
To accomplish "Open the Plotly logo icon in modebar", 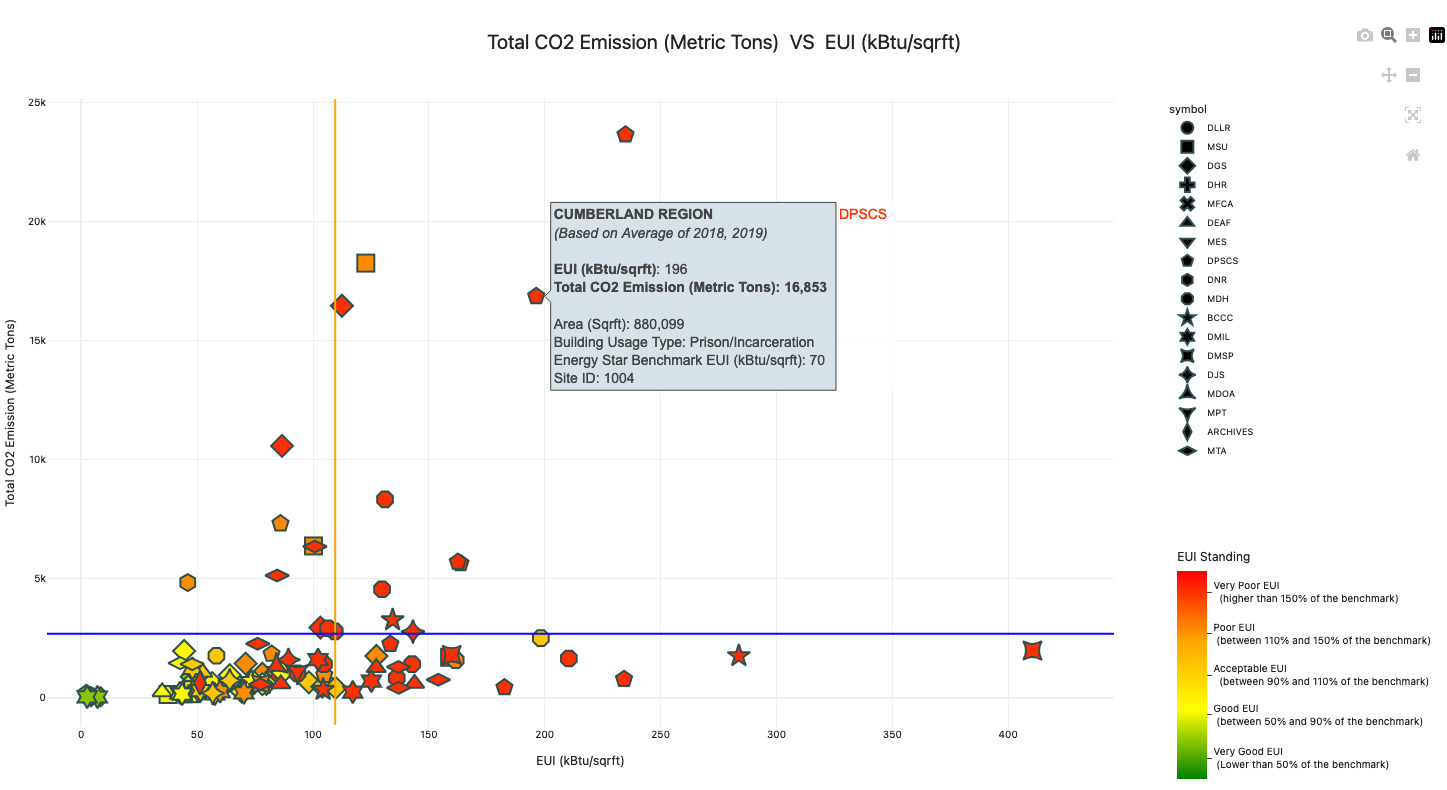I will [1437, 35].
